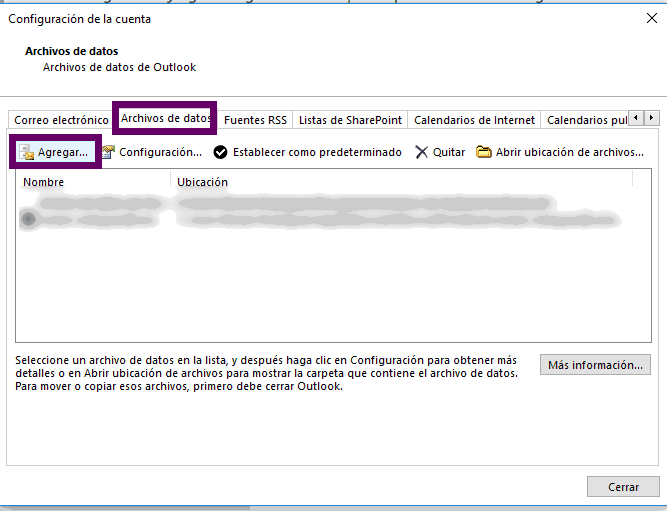
Task: Open the partially visible Calendarios publicados tab
Action: tap(586, 120)
